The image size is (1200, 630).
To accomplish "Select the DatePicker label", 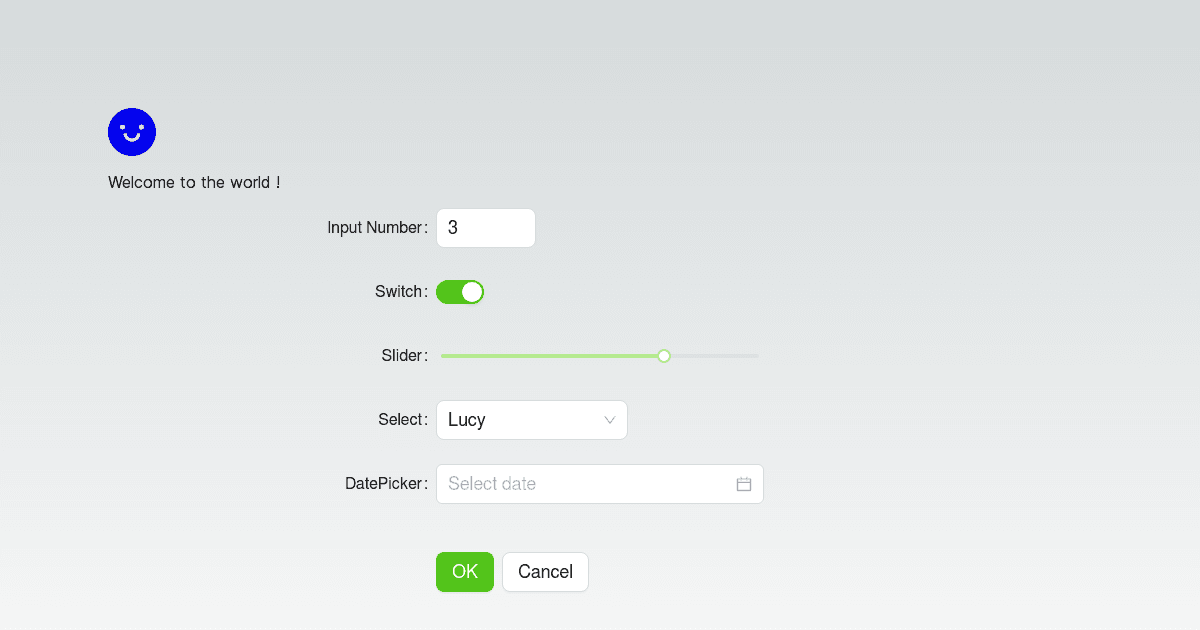I will pos(385,483).
